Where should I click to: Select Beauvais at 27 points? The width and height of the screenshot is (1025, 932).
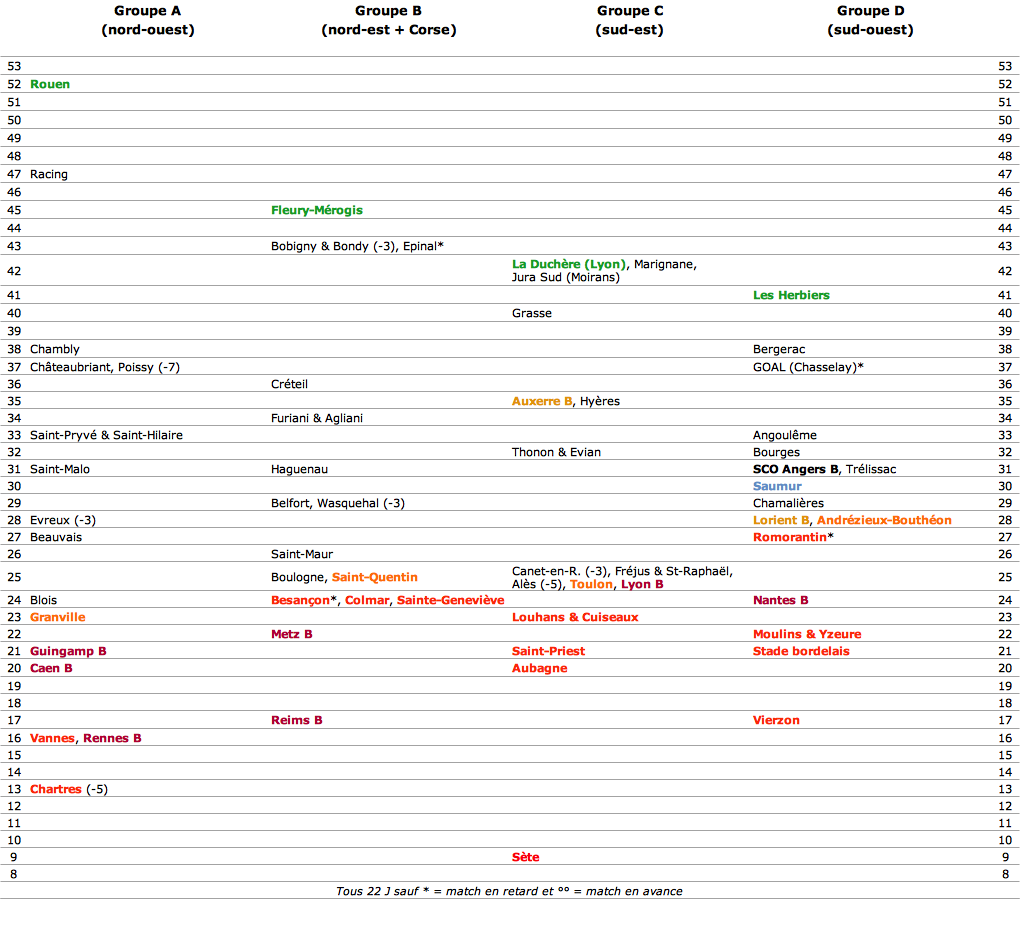(x=56, y=537)
